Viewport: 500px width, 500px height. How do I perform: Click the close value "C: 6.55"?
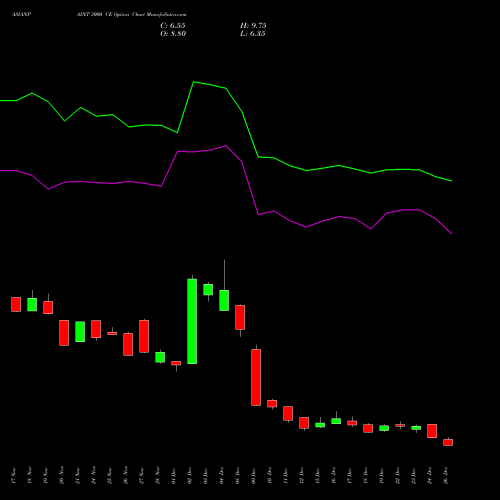[x=173, y=26]
